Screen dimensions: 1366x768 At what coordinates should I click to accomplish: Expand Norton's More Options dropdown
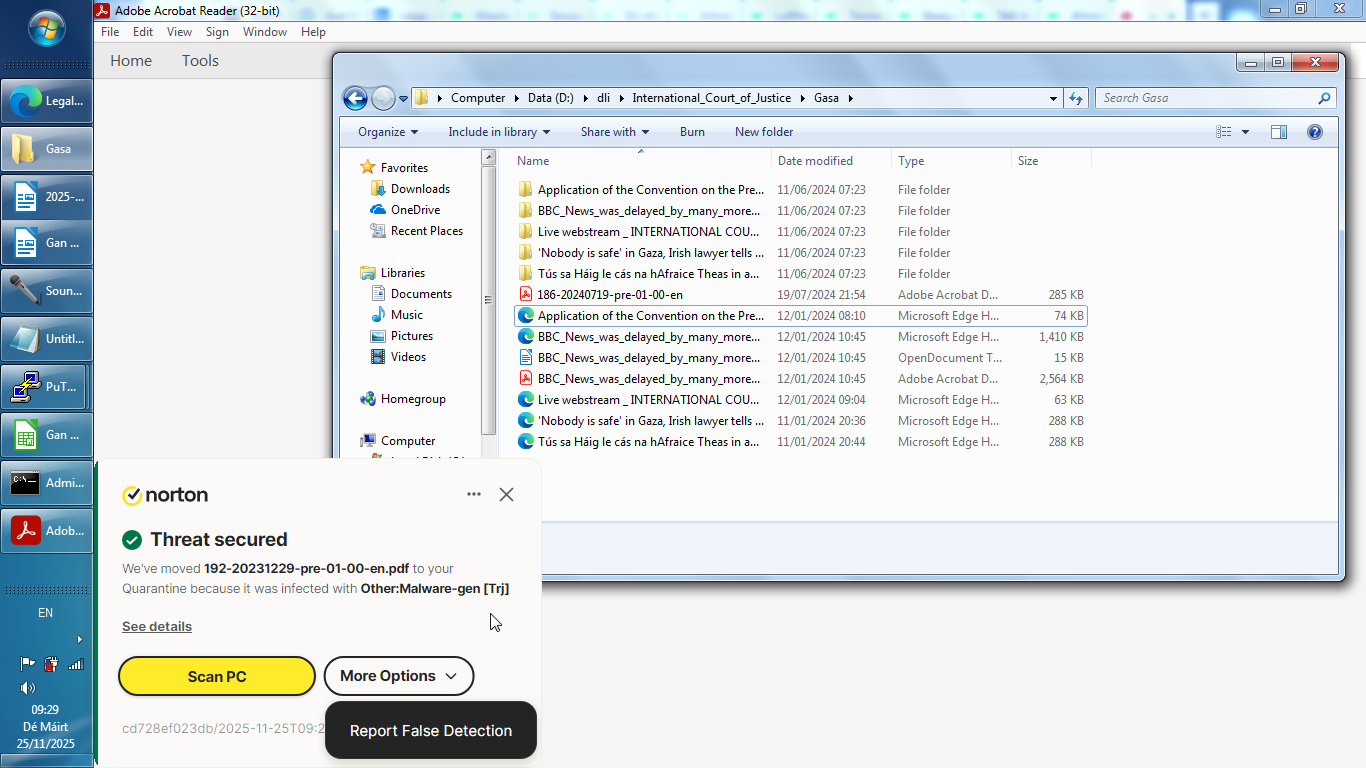(399, 676)
